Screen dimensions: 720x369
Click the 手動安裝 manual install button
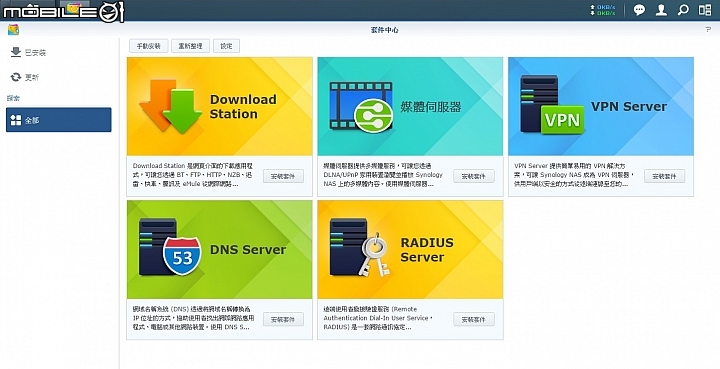pyautogui.click(x=148, y=46)
